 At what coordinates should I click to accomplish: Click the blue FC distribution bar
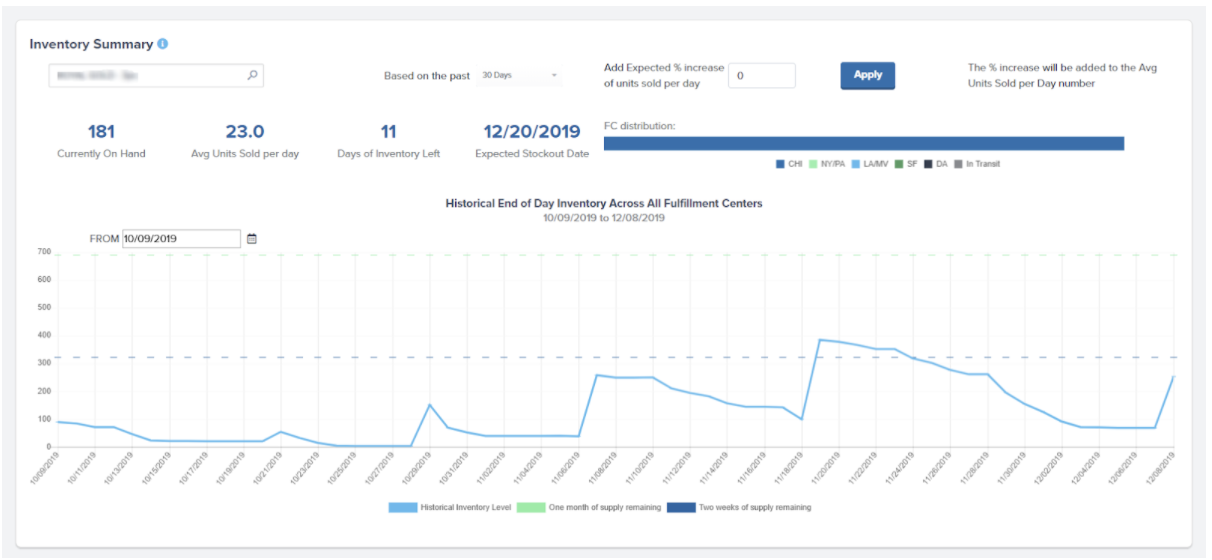[x=863, y=143]
